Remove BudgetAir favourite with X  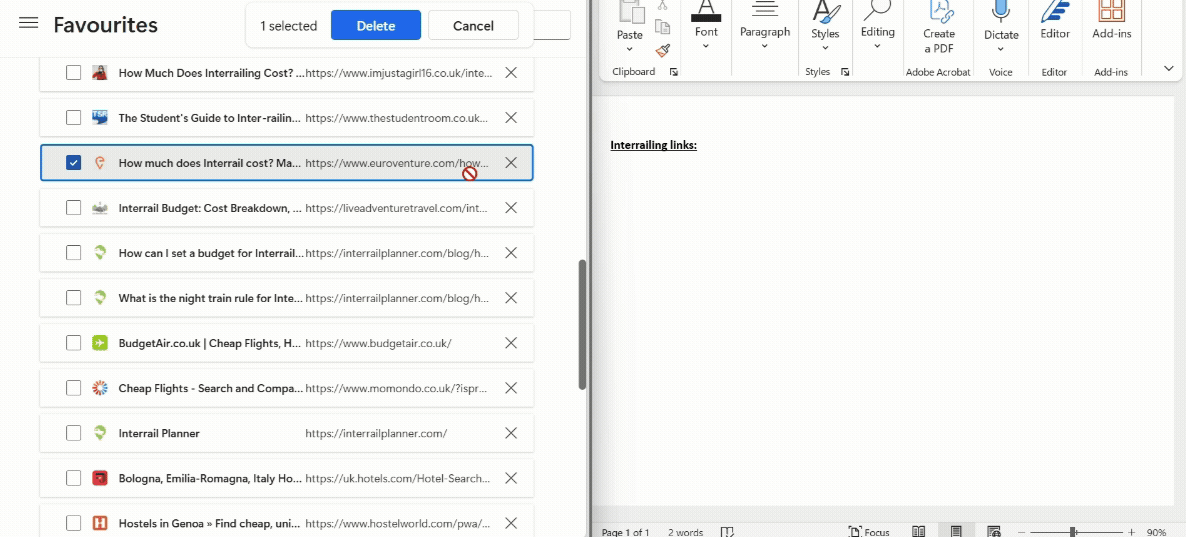coord(511,343)
